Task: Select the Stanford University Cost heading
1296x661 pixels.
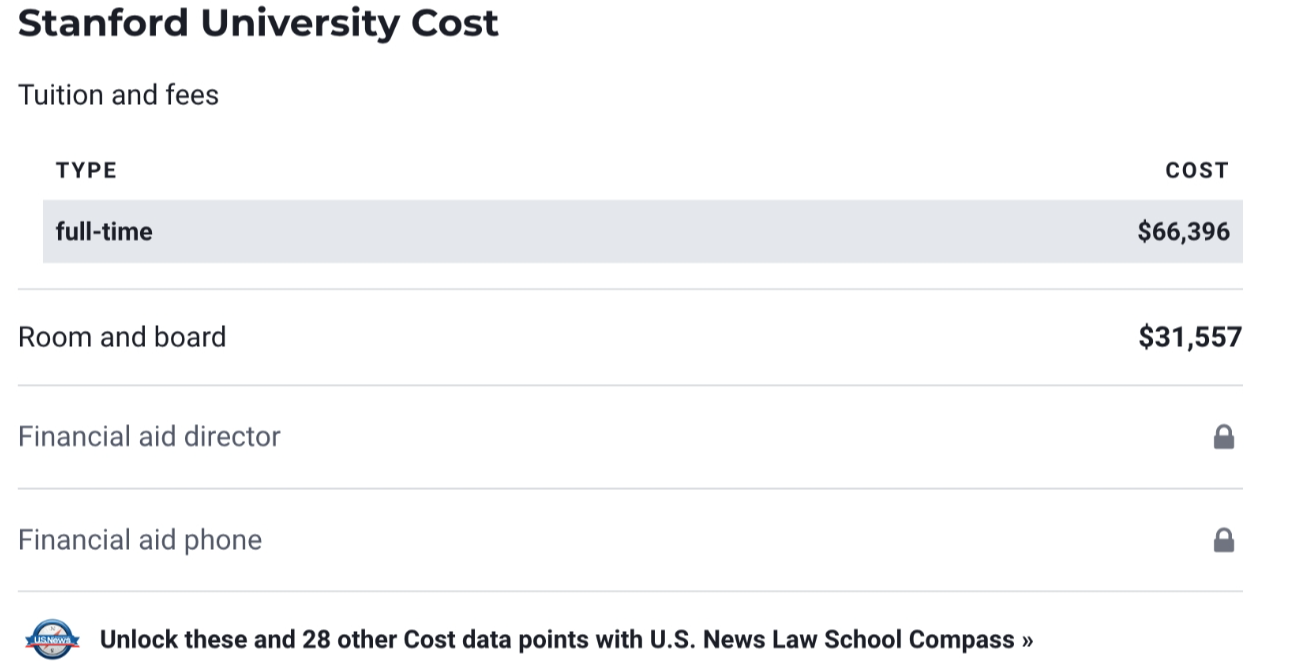Action: pos(258,22)
